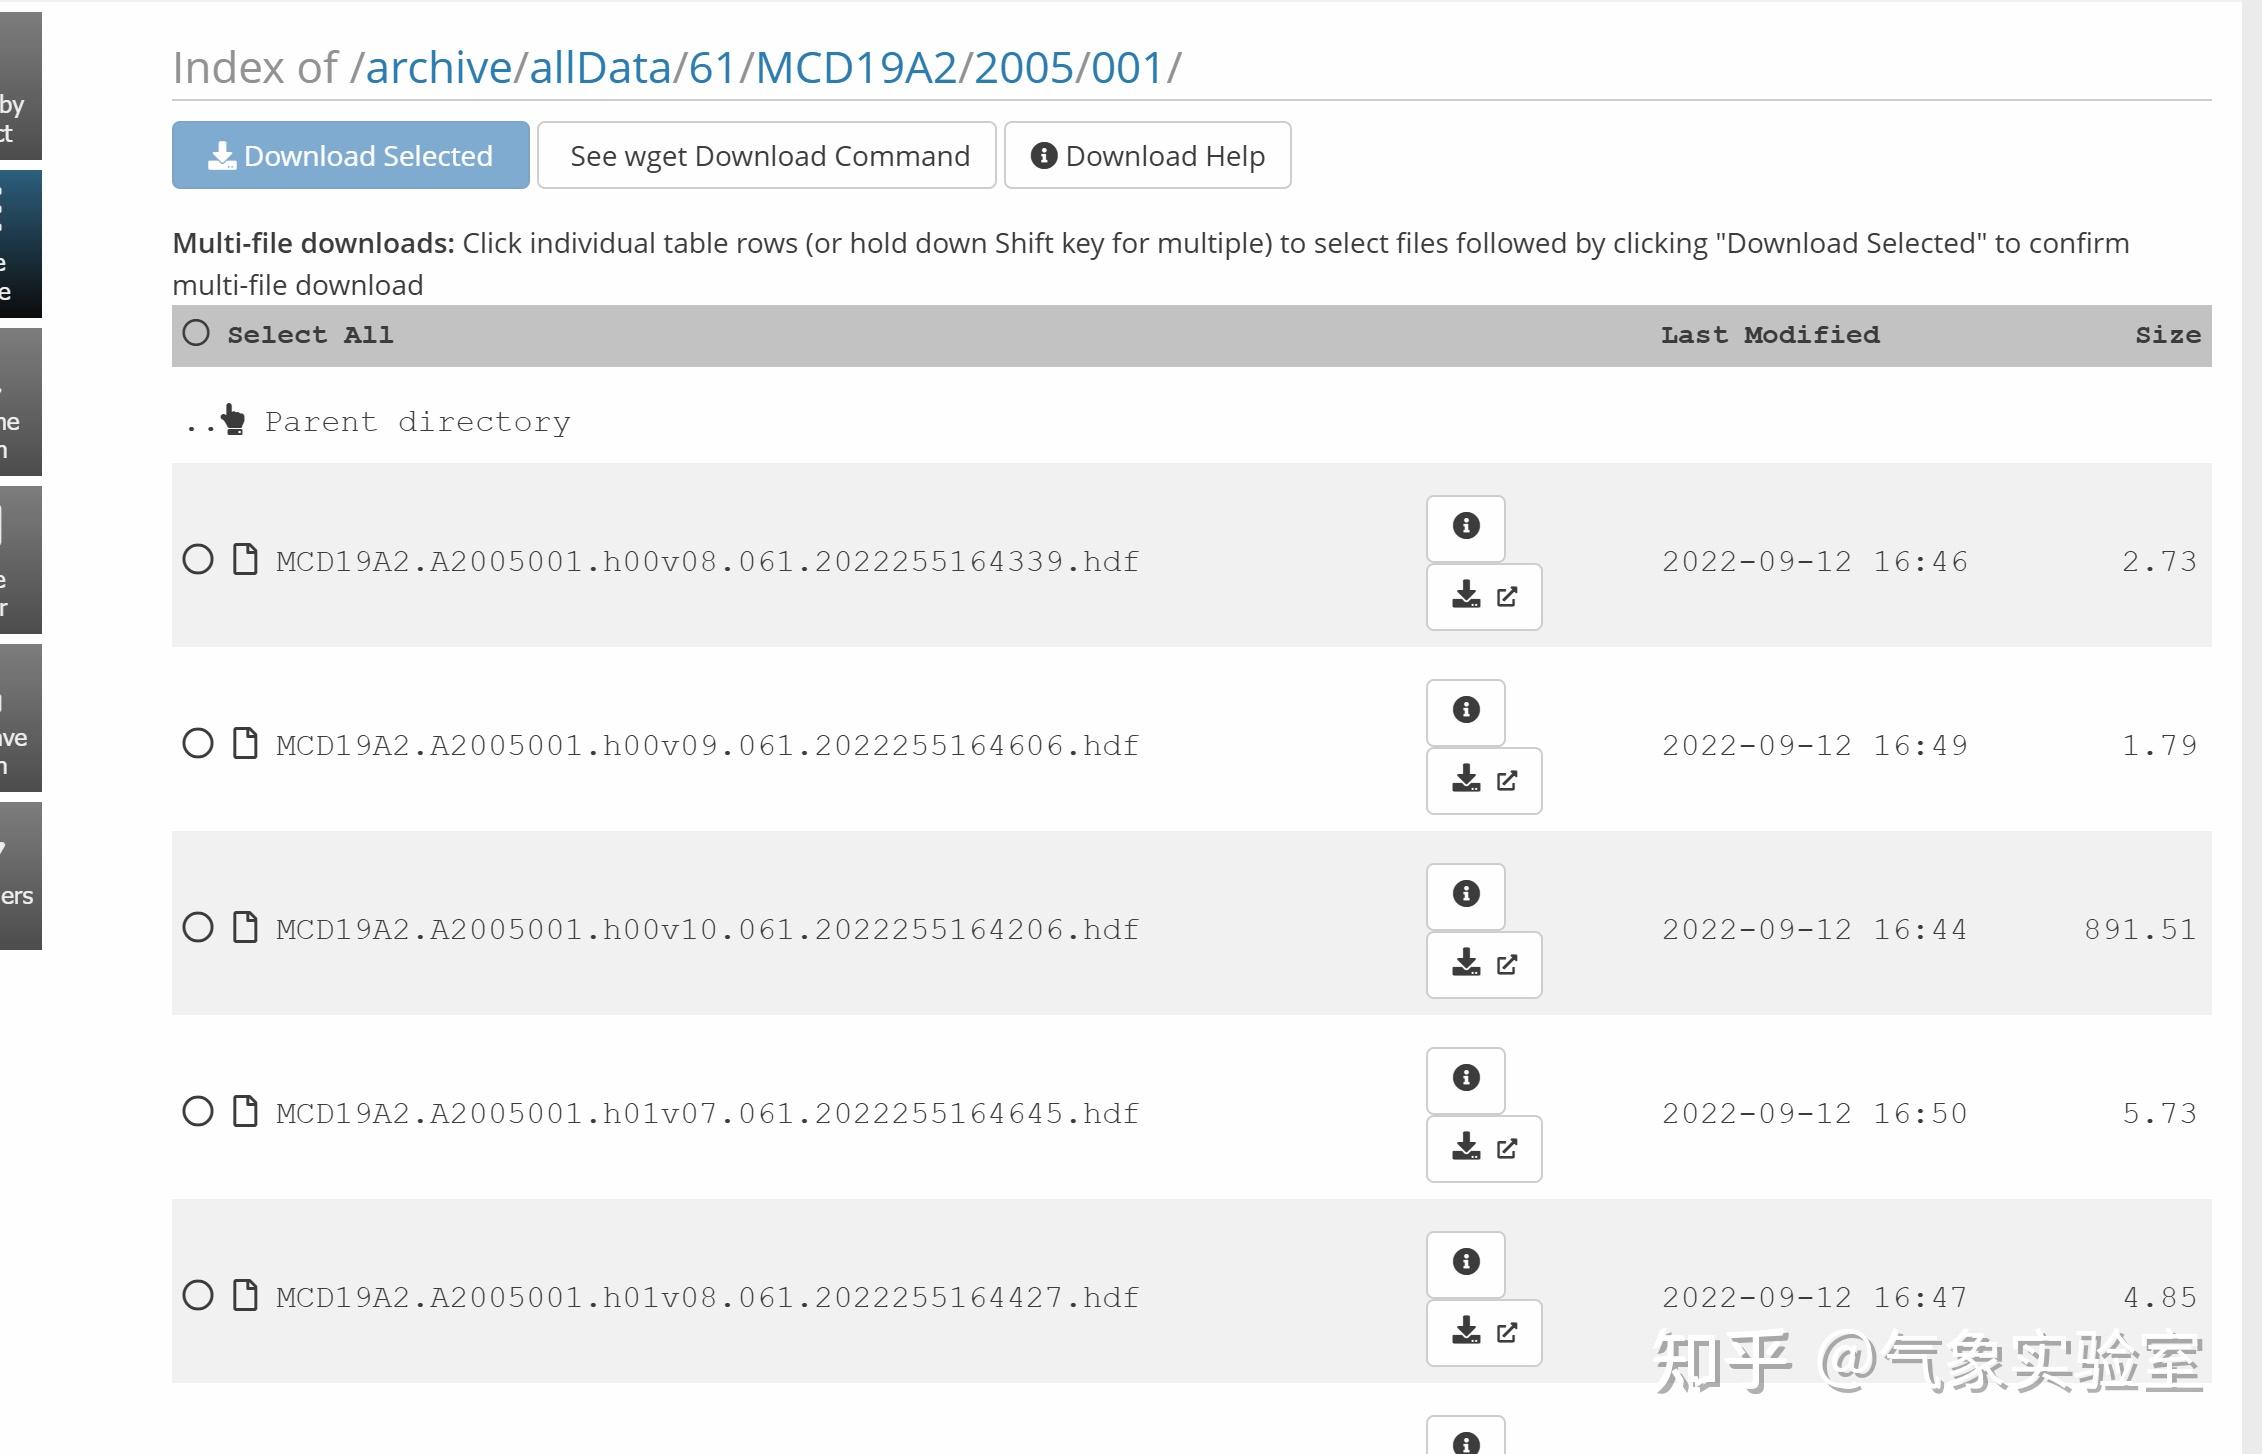Select radio button for h00v10 file
2262x1454 pixels.
[198, 928]
